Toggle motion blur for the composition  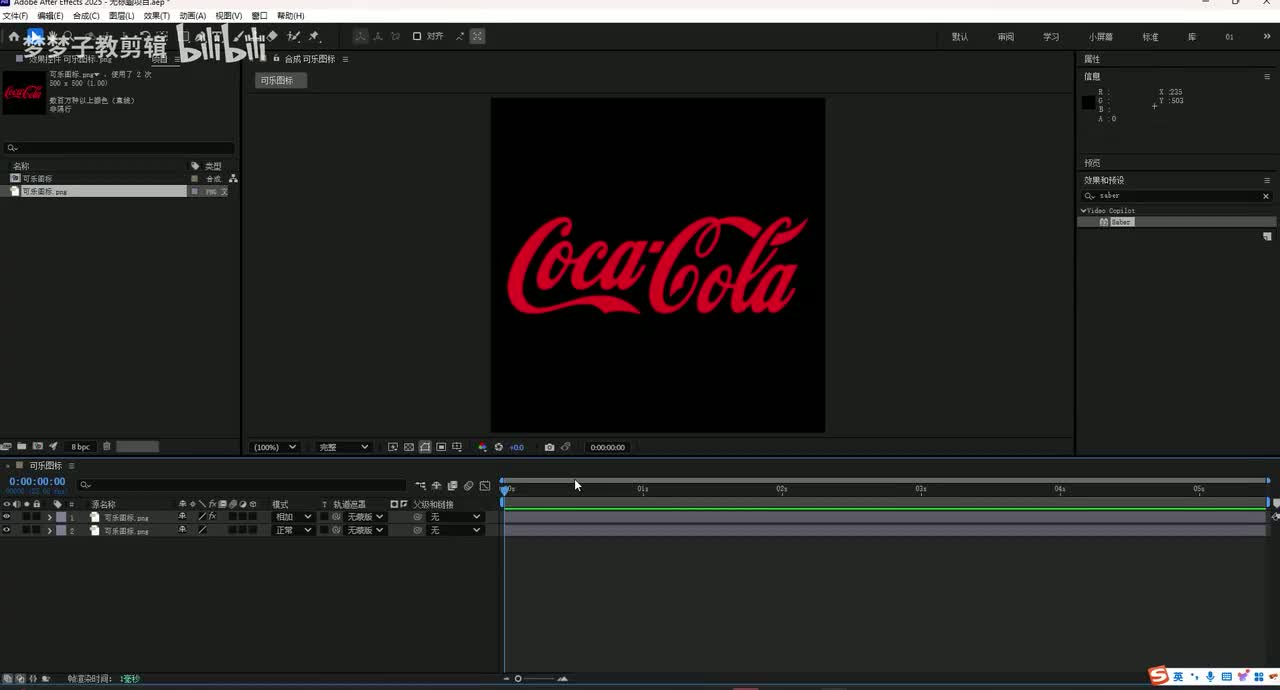coord(468,486)
